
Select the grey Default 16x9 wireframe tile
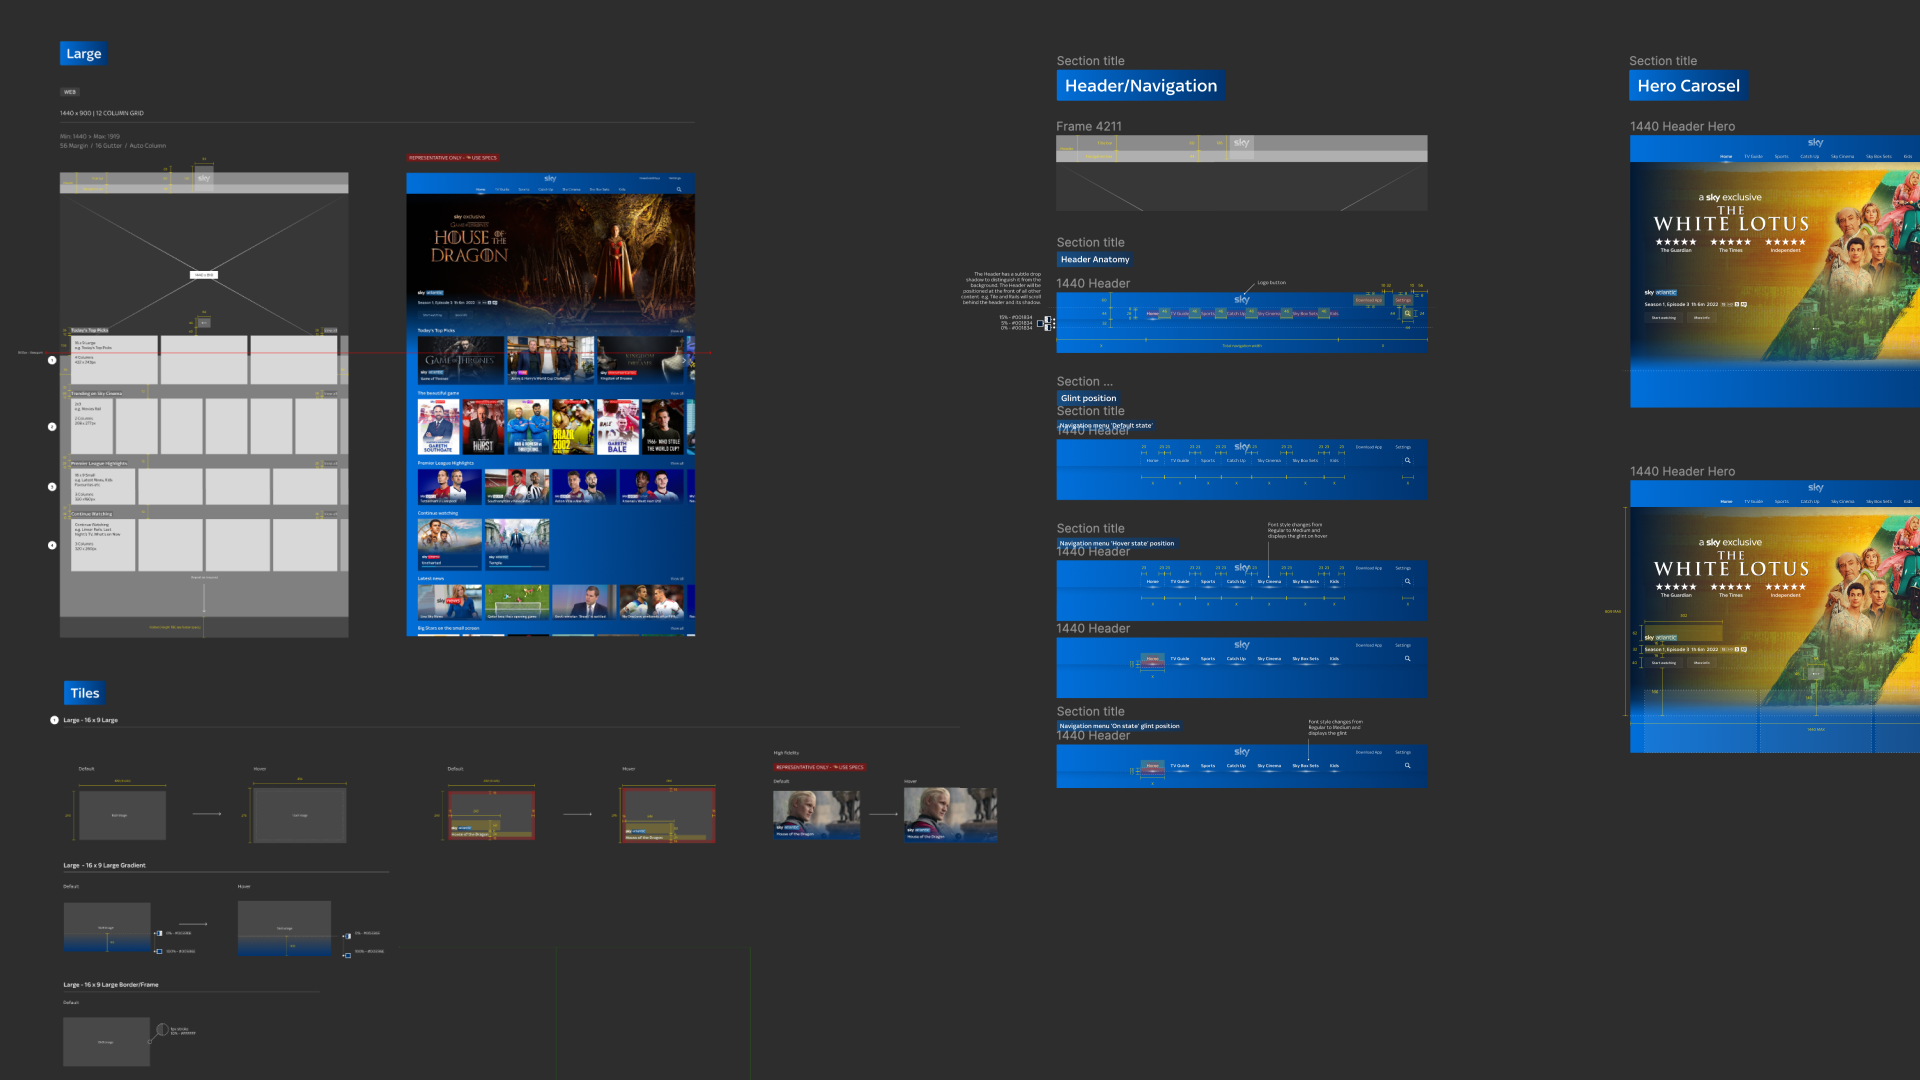[122, 815]
